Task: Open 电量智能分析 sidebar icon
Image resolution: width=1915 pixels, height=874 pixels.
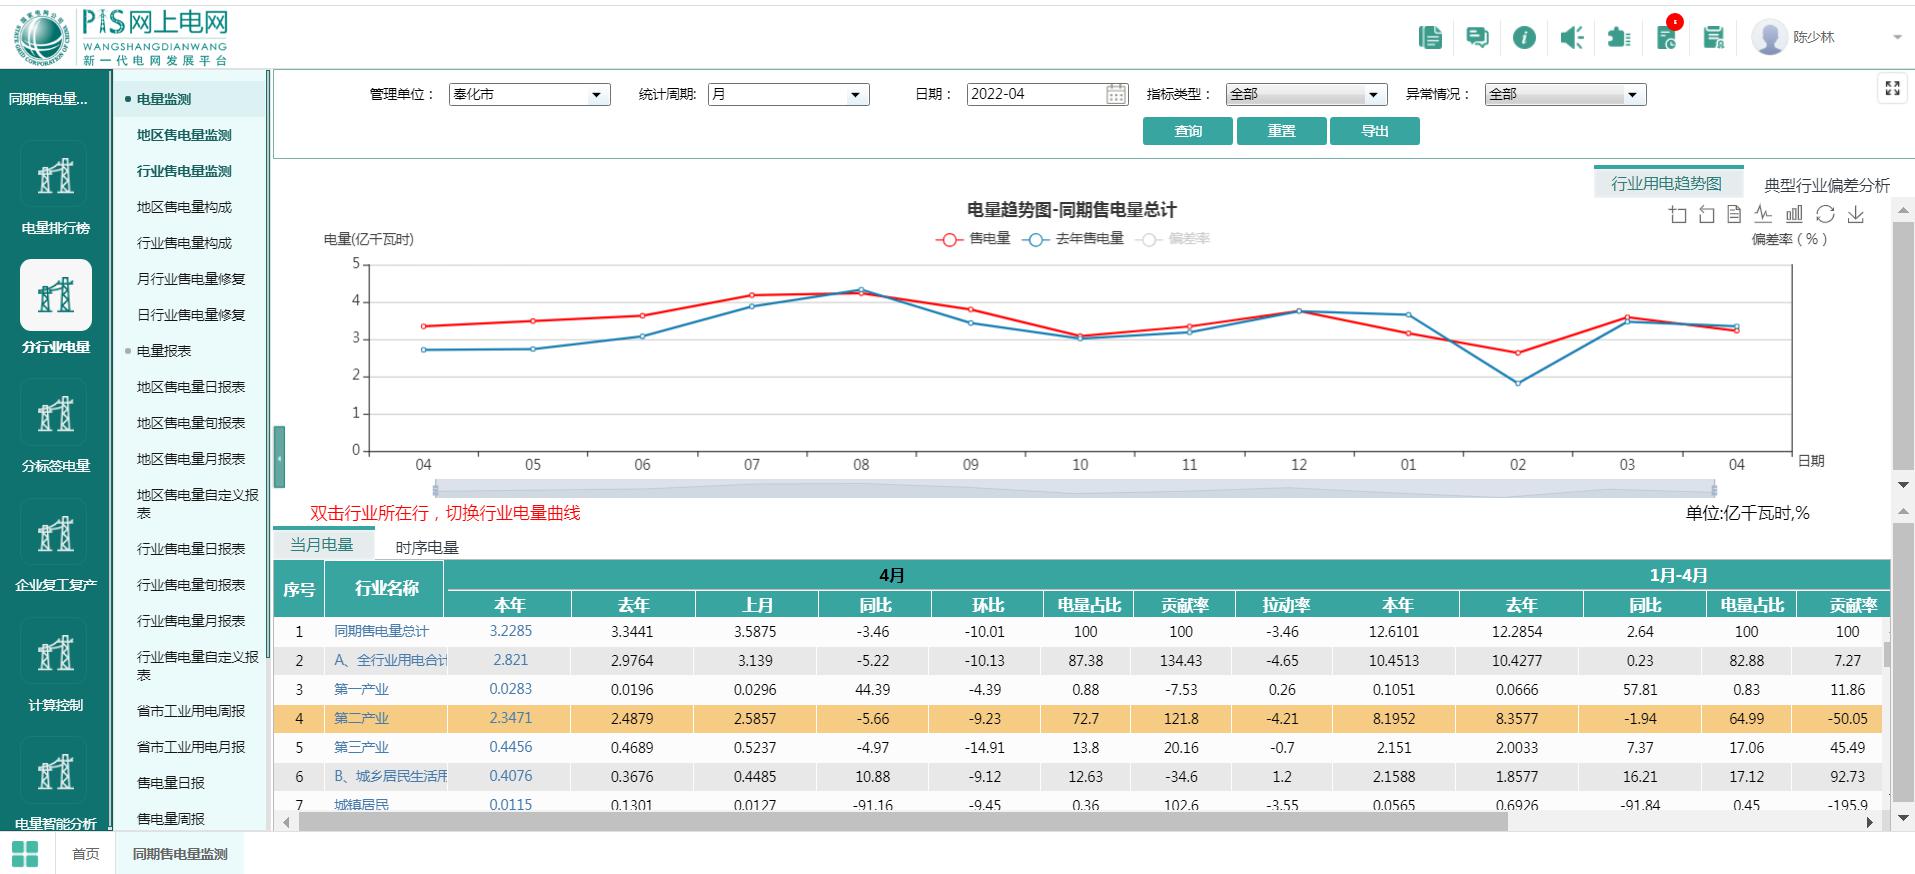Action: 56,772
